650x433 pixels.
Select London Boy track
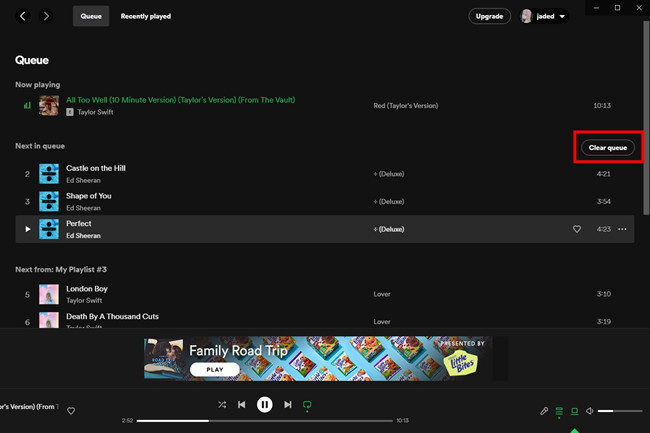325,294
